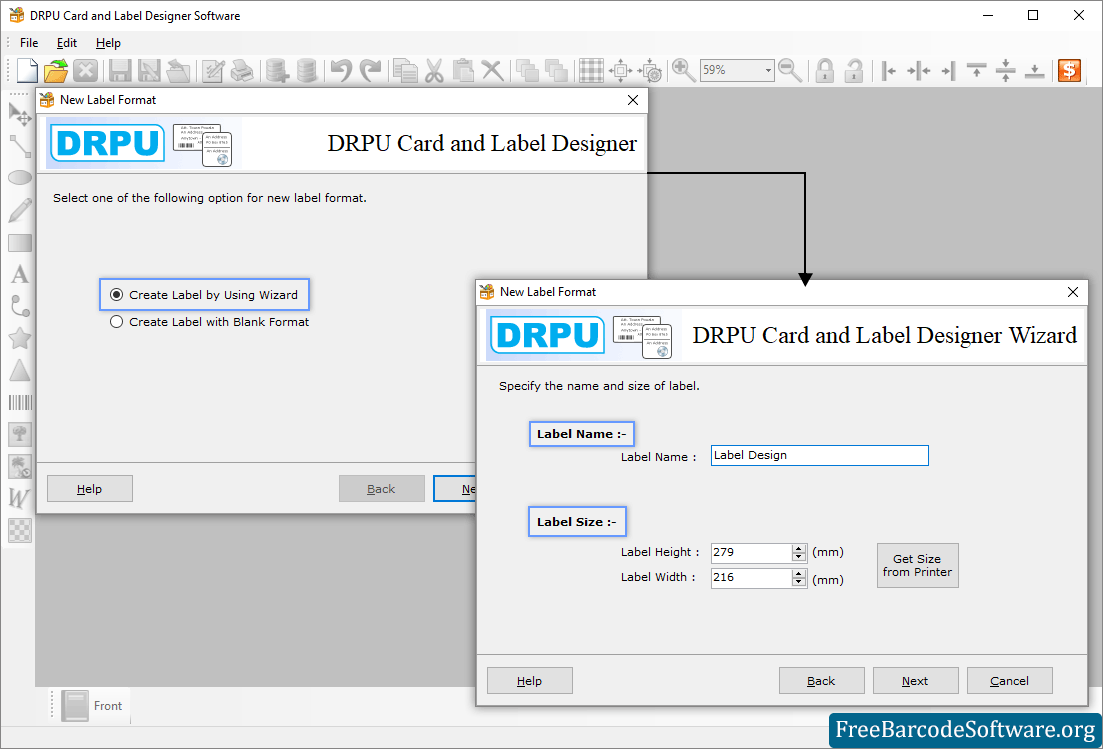
Task: Select the Line drawing tool
Action: click(x=20, y=146)
